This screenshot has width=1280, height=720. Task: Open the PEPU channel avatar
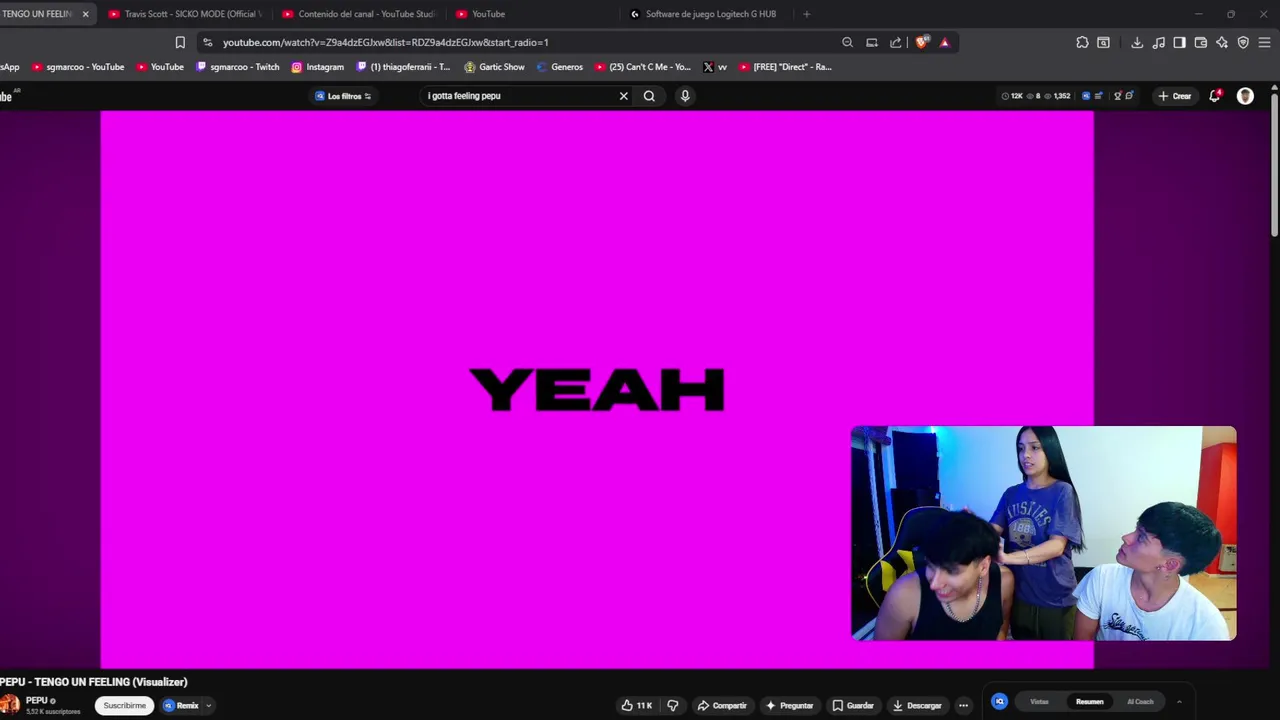point(10,705)
